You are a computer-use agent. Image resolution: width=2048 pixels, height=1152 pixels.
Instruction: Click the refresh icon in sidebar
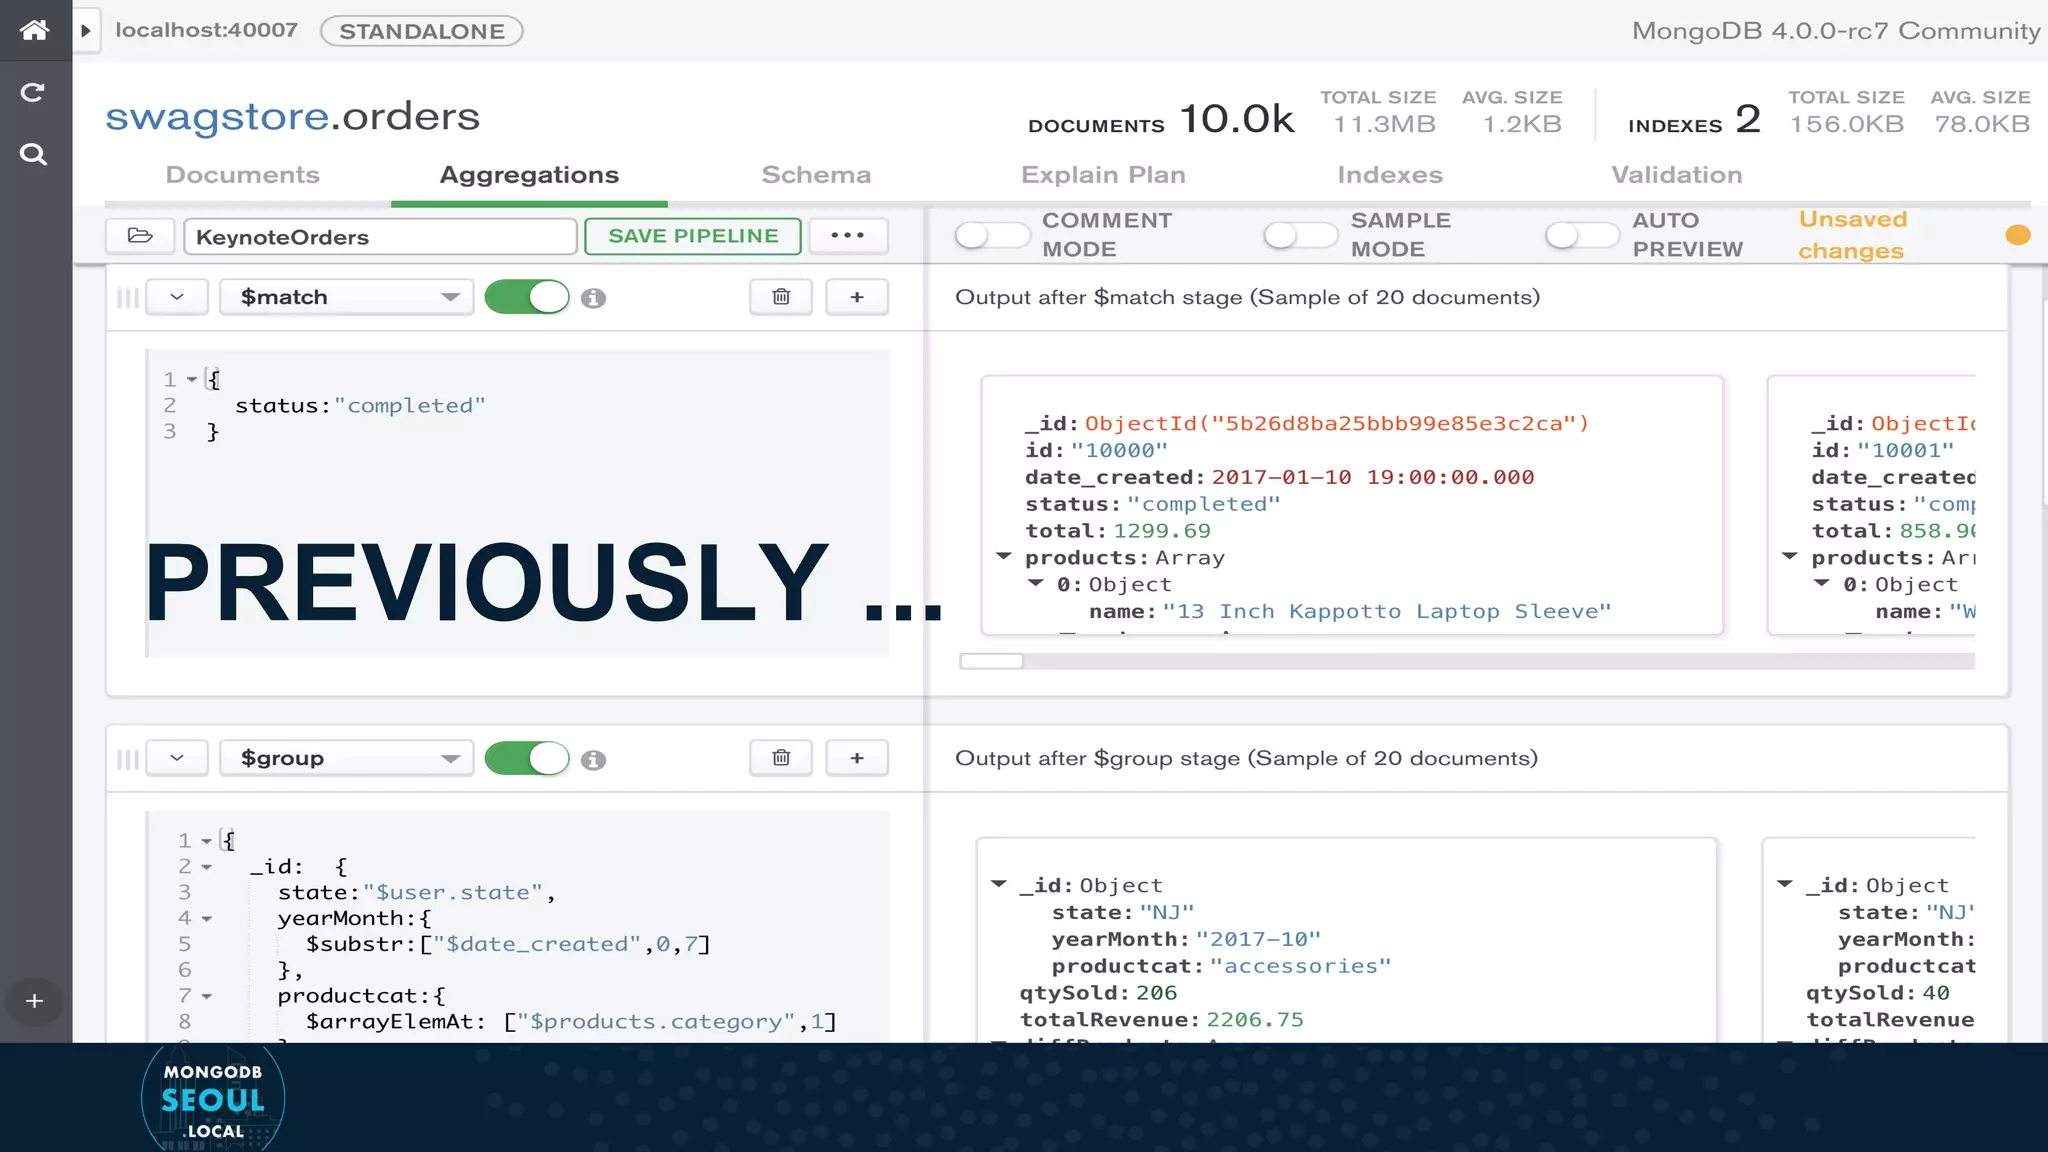[x=33, y=92]
